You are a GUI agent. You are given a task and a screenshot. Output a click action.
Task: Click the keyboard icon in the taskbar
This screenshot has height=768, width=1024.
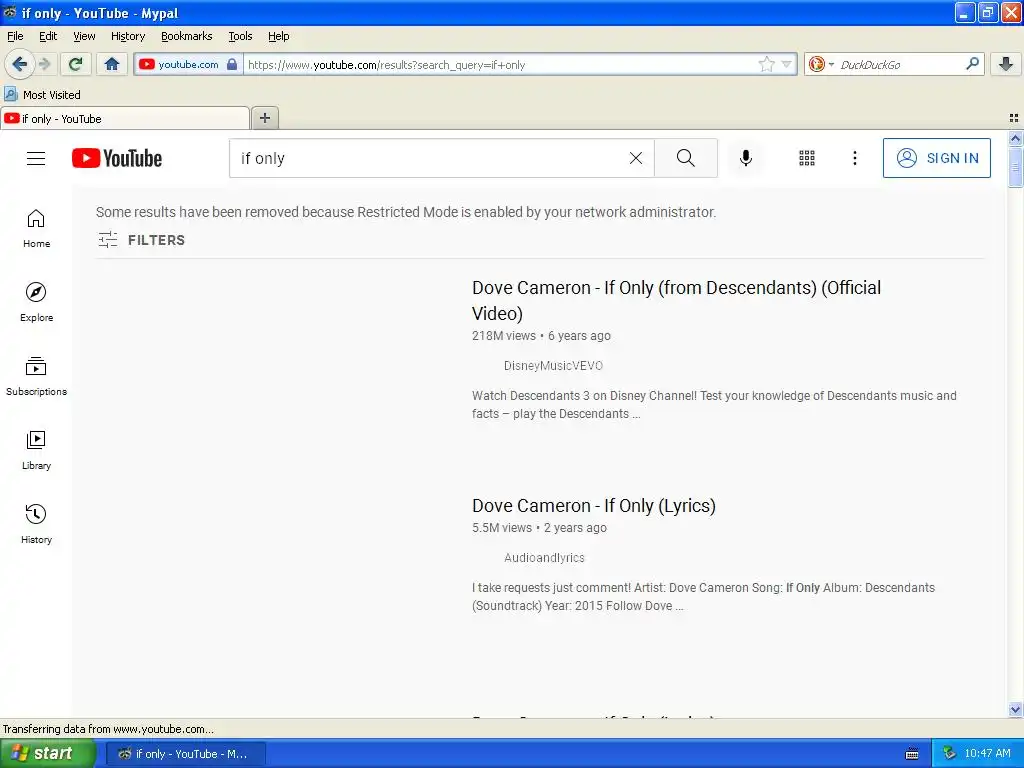point(912,754)
